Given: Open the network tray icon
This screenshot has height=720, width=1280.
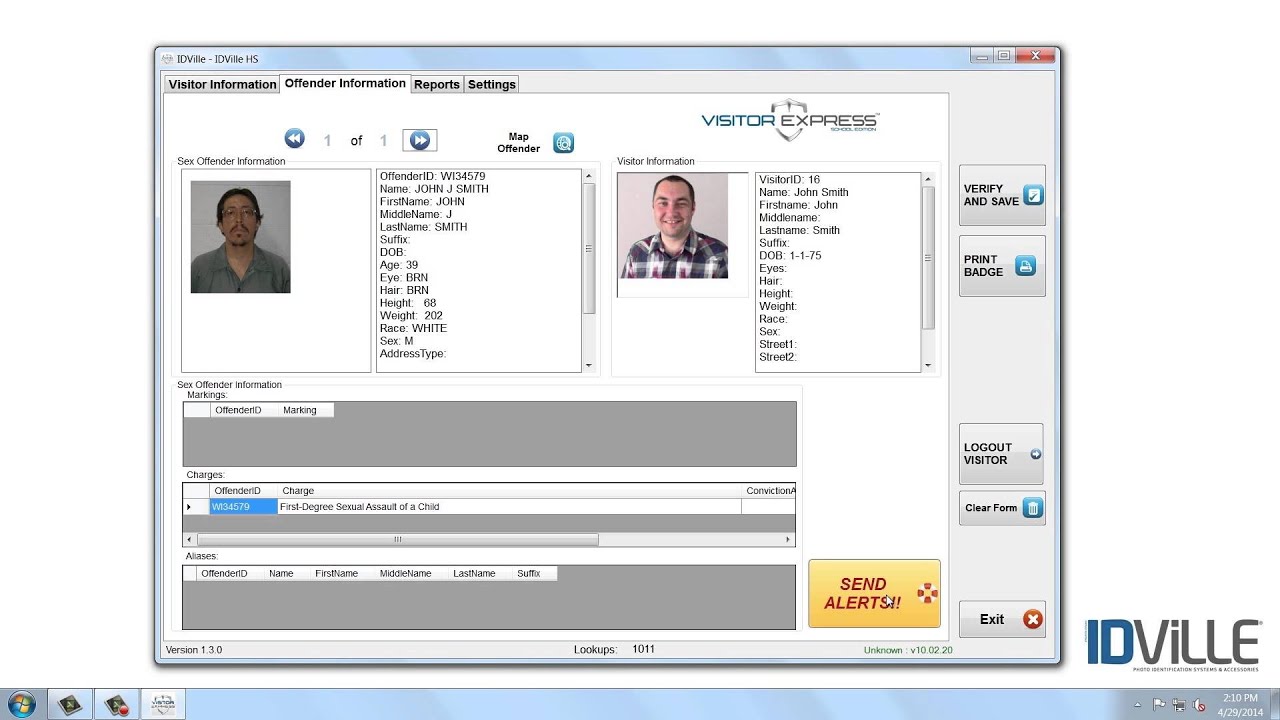Looking at the screenshot, I should [1179, 705].
